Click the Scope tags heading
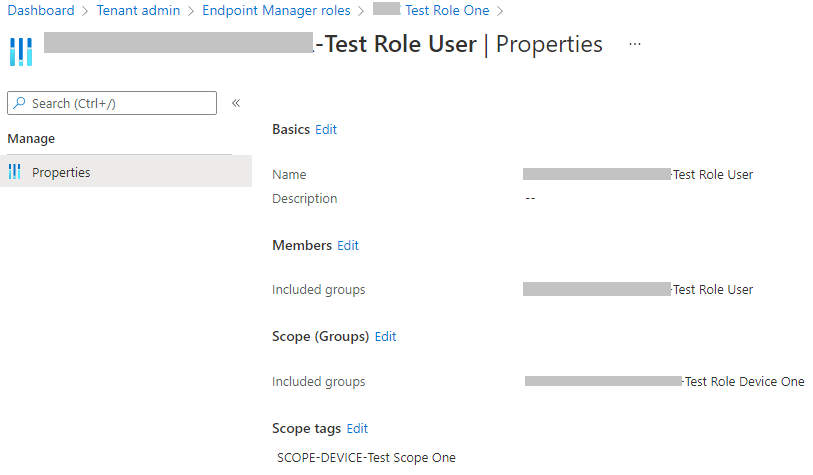This screenshot has width=813, height=475. (x=306, y=428)
